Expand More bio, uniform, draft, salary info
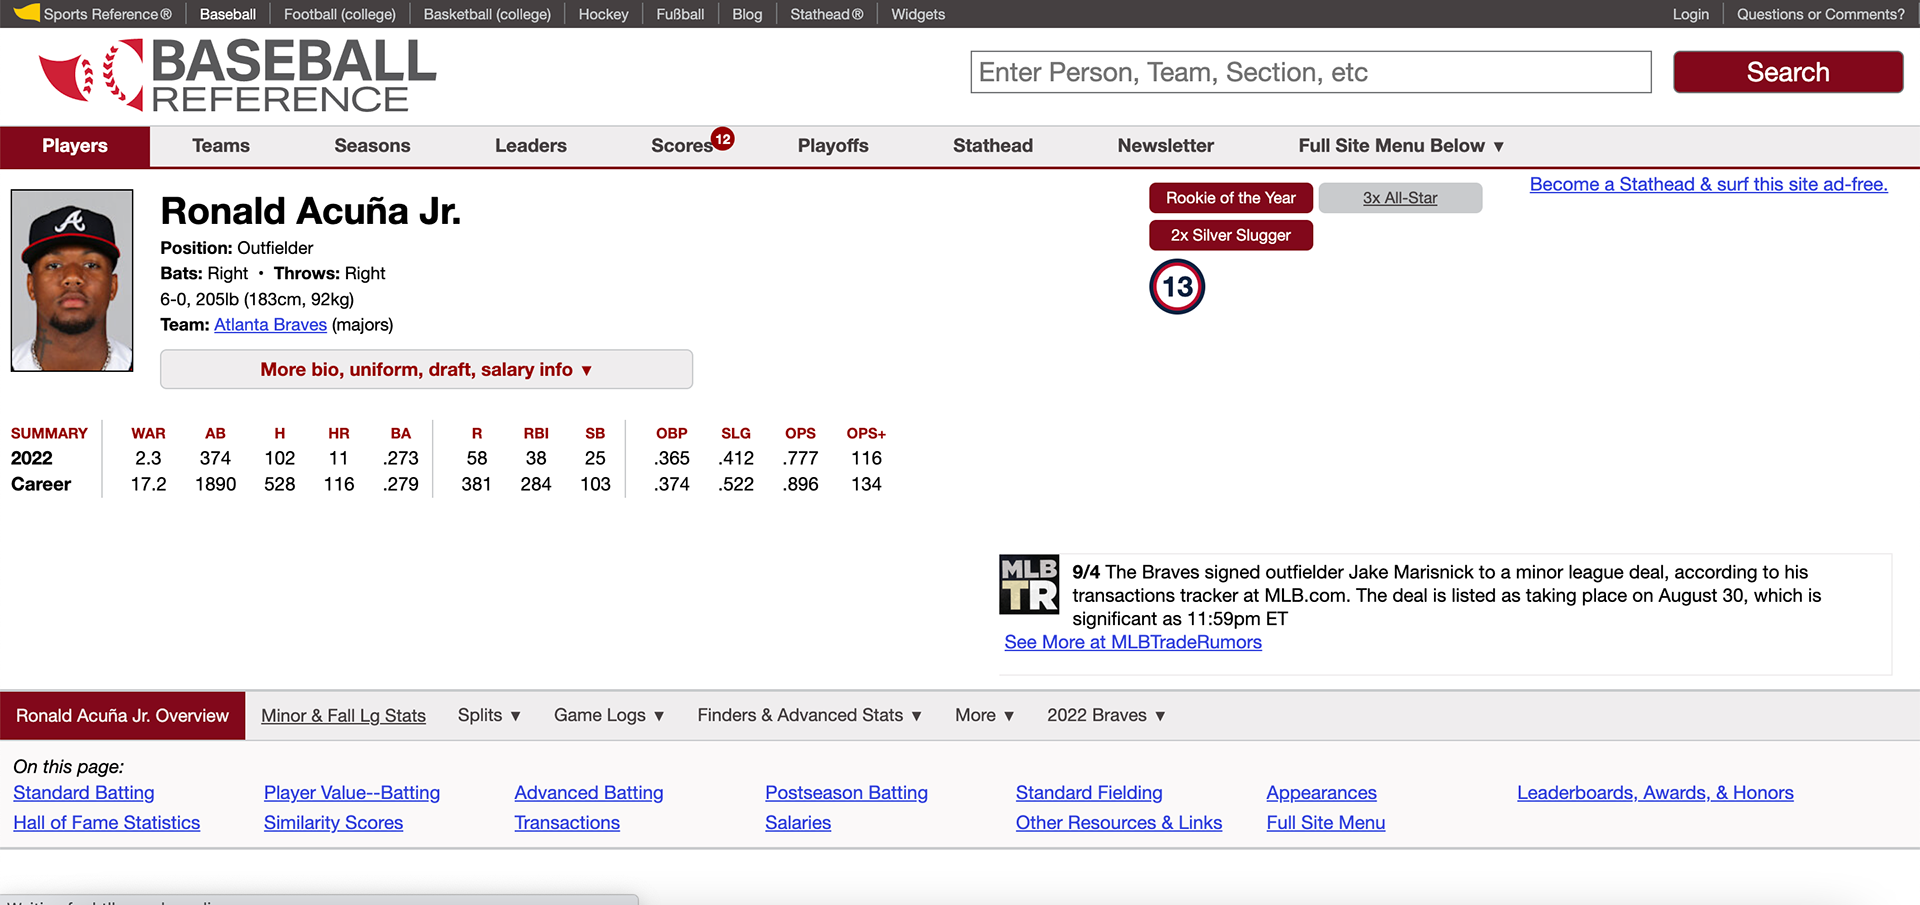Image resolution: width=1920 pixels, height=905 pixels. [x=426, y=369]
